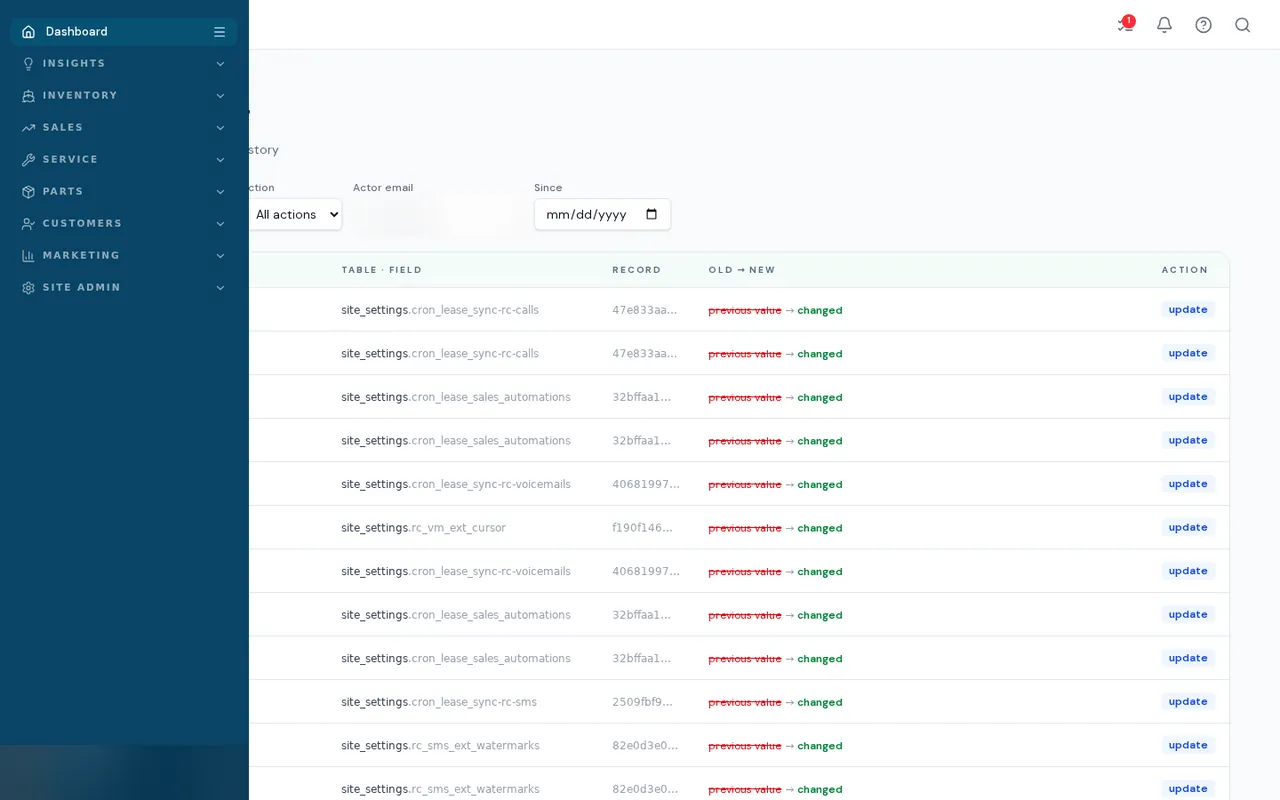Image resolution: width=1280 pixels, height=800 pixels.
Task: Expand the Marketing section chevron
Action: [220, 256]
